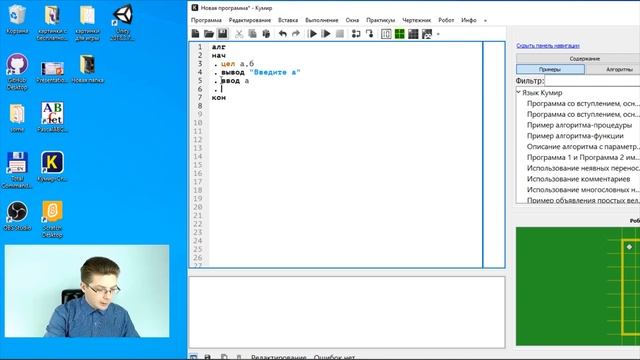This screenshot has height=360, width=640.
Task: Open a file with the folder icon
Action: (x=209, y=34)
